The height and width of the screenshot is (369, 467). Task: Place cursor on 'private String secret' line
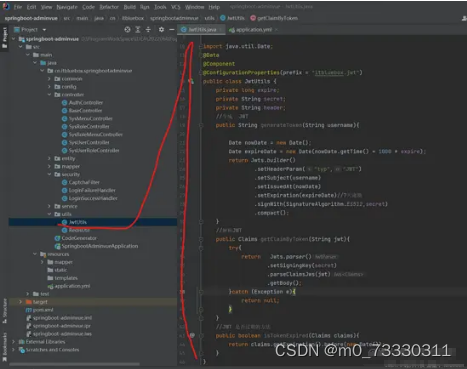point(251,99)
